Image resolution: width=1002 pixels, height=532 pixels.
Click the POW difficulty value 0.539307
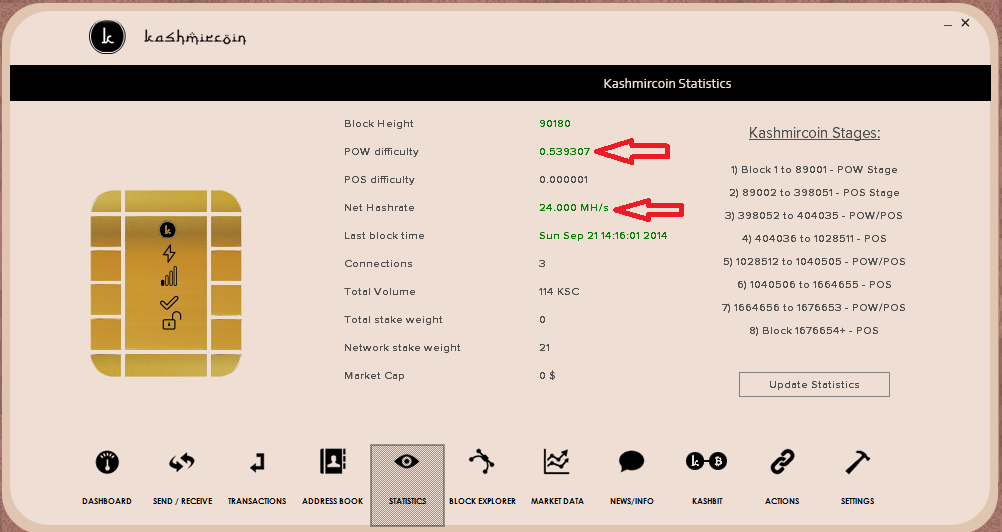point(565,152)
